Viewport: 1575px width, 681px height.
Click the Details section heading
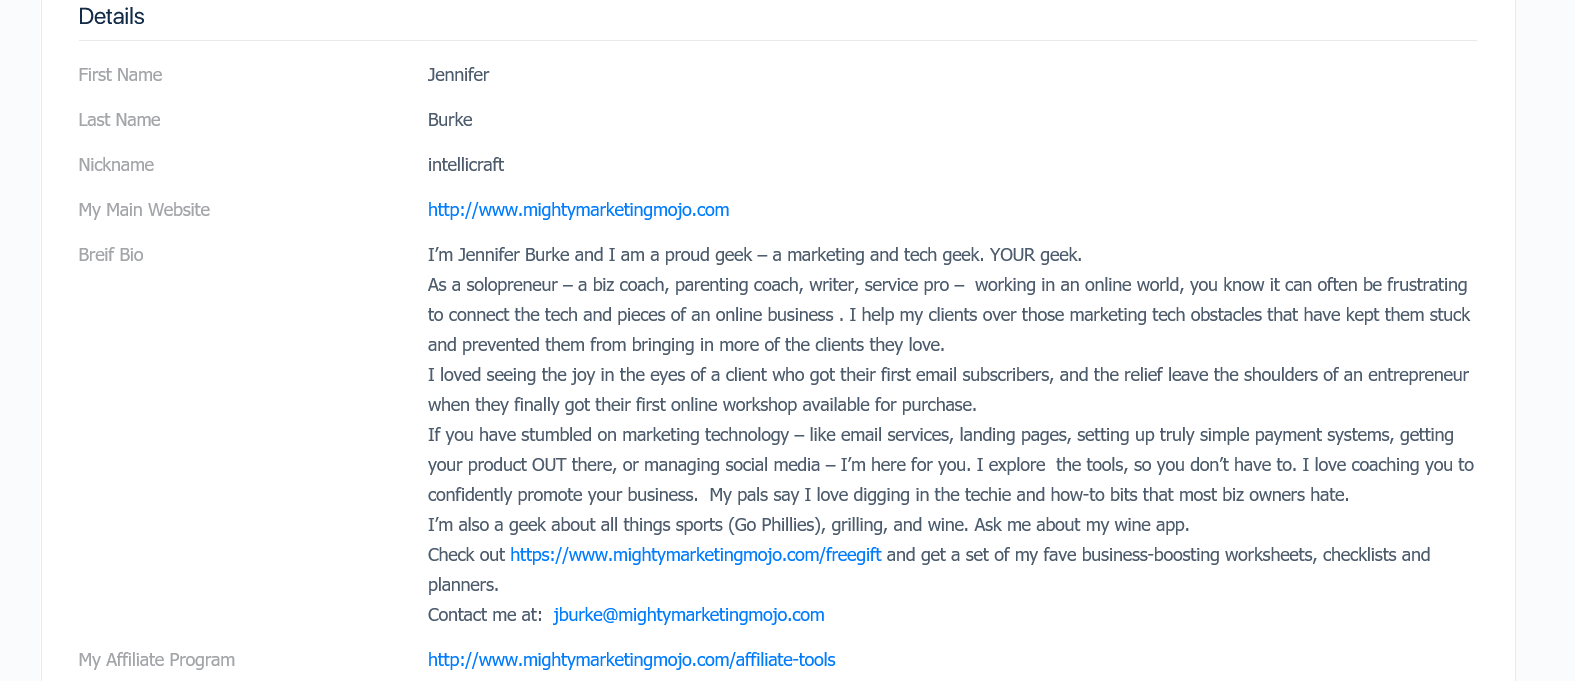coord(111,16)
